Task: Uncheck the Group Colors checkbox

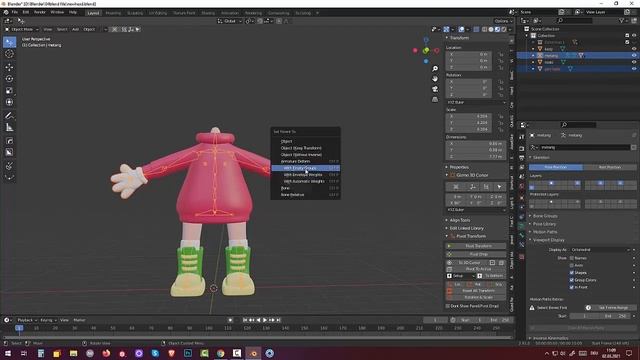Action: pyautogui.click(x=572, y=280)
